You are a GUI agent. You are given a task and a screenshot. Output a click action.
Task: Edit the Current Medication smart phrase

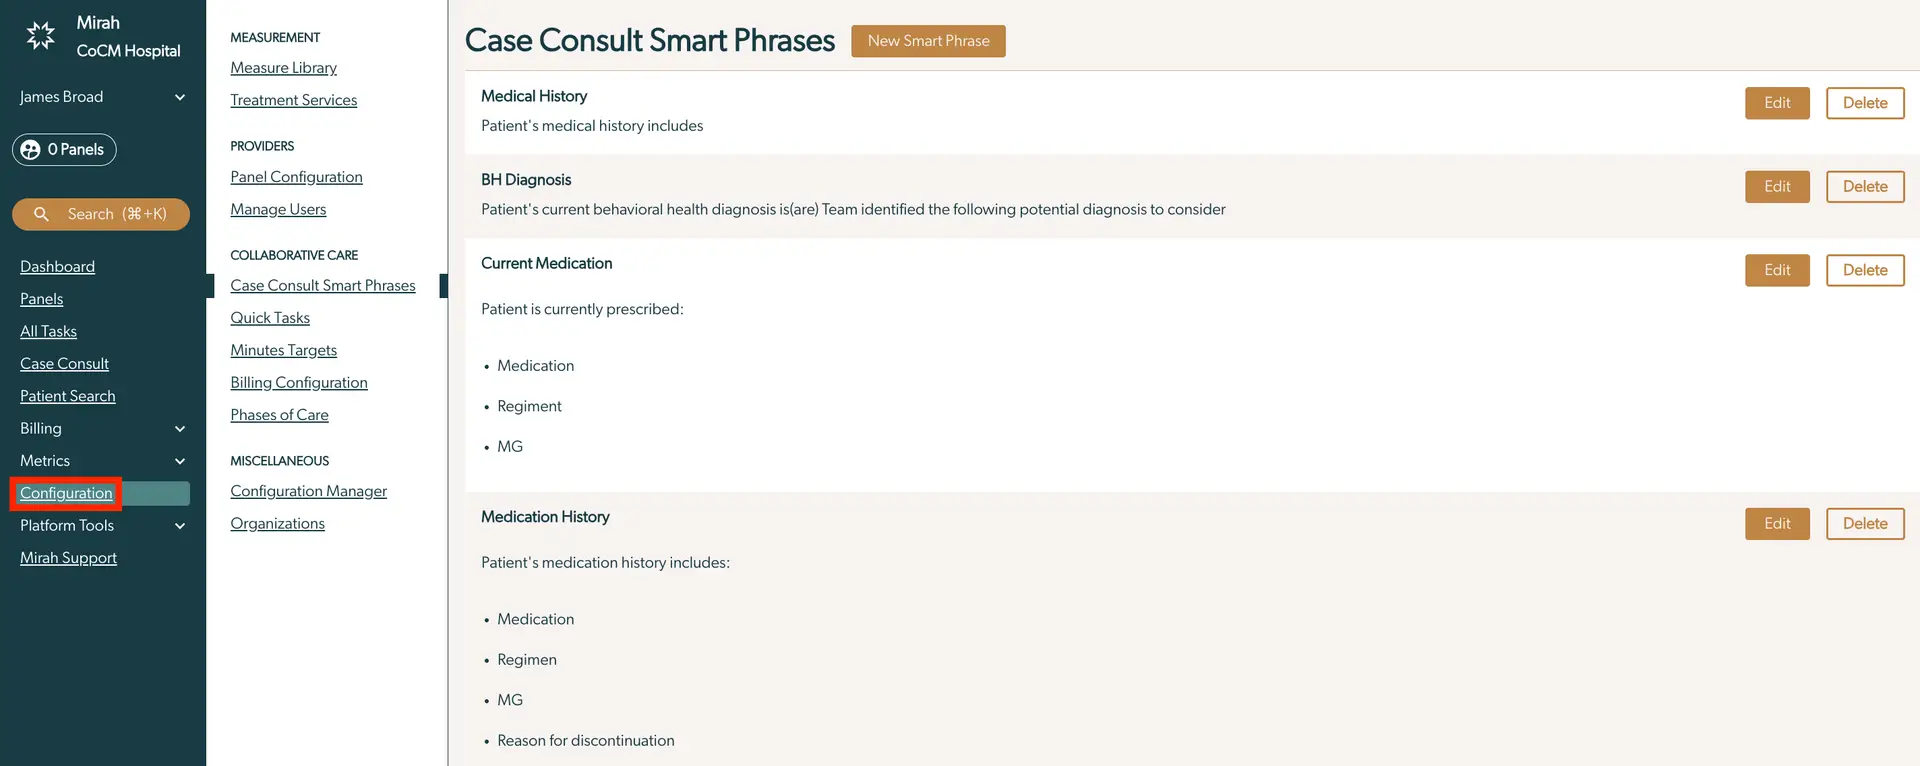point(1776,270)
